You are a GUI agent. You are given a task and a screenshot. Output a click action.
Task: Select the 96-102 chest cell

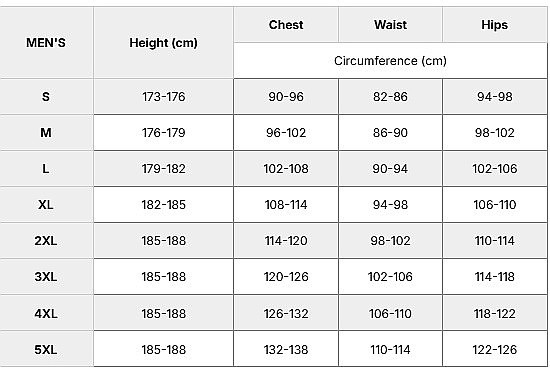(x=286, y=133)
